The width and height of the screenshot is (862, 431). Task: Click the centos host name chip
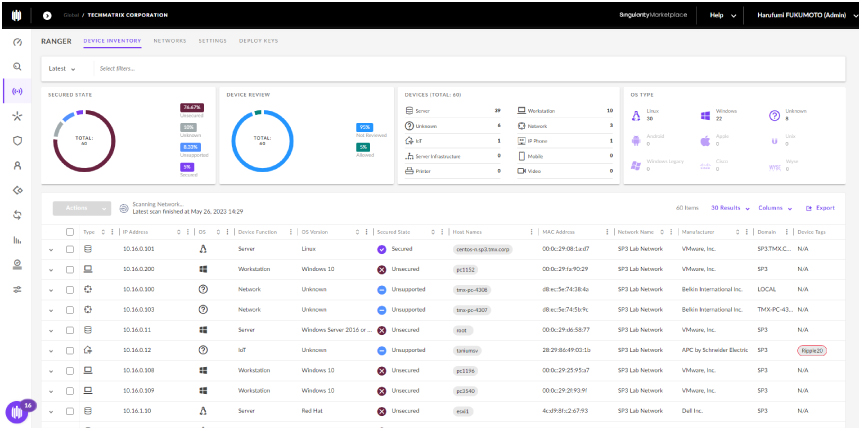[483, 249]
